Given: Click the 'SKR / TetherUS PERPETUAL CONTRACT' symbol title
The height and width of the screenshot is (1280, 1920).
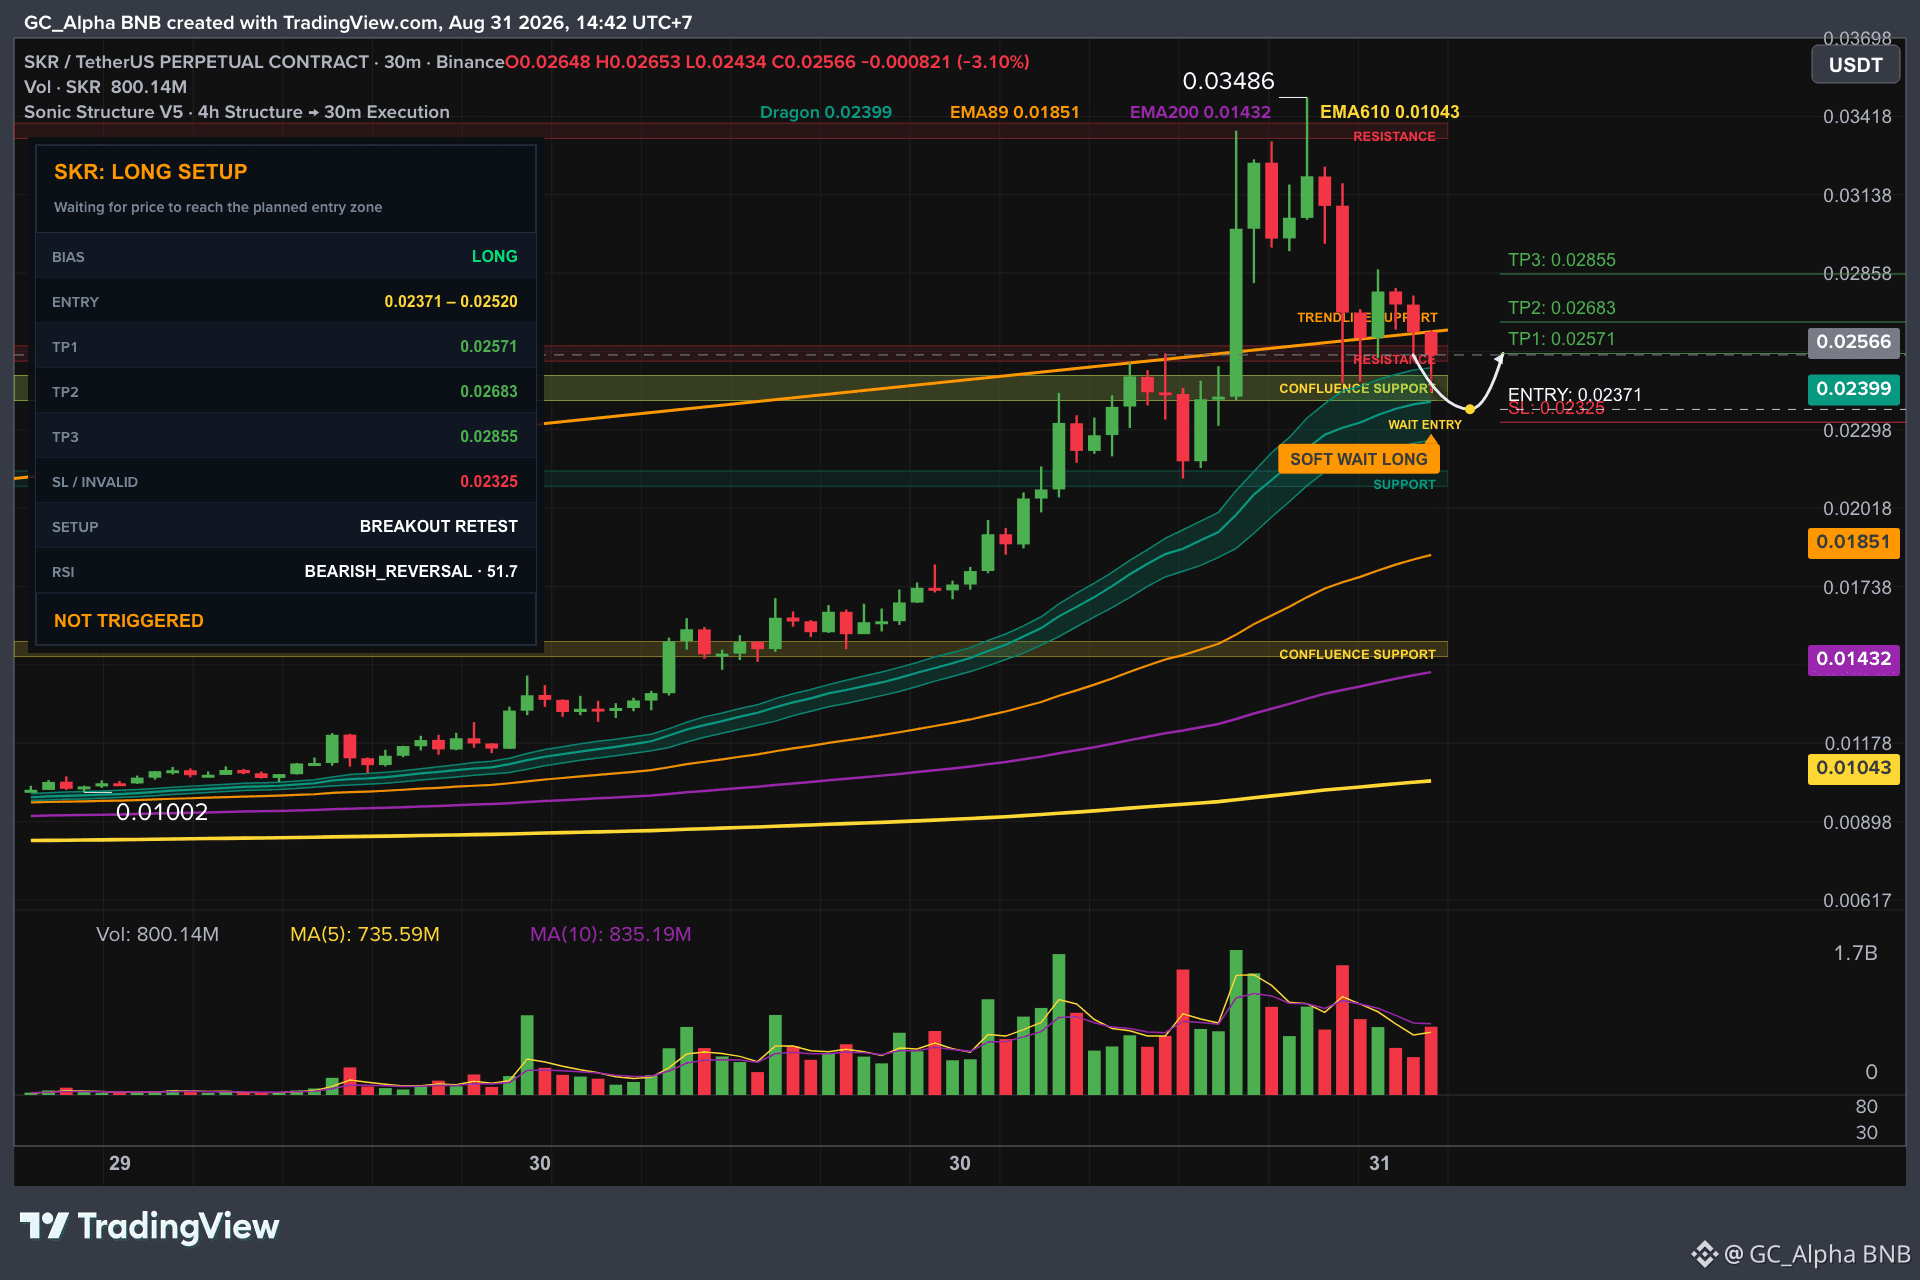Looking at the screenshot, I should click(x=197, y=62).
